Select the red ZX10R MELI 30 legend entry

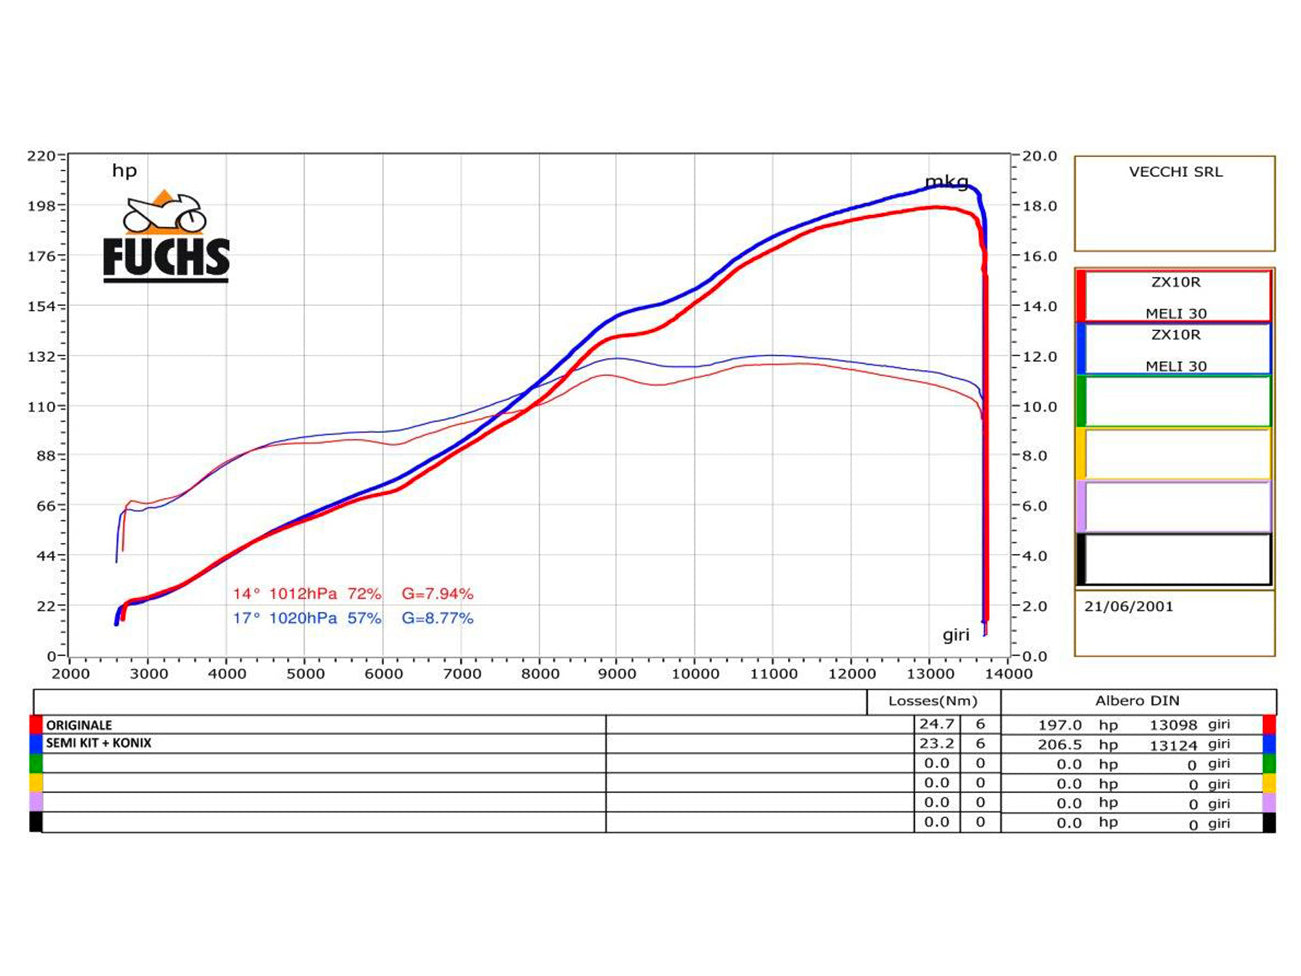coord(1180,295)
